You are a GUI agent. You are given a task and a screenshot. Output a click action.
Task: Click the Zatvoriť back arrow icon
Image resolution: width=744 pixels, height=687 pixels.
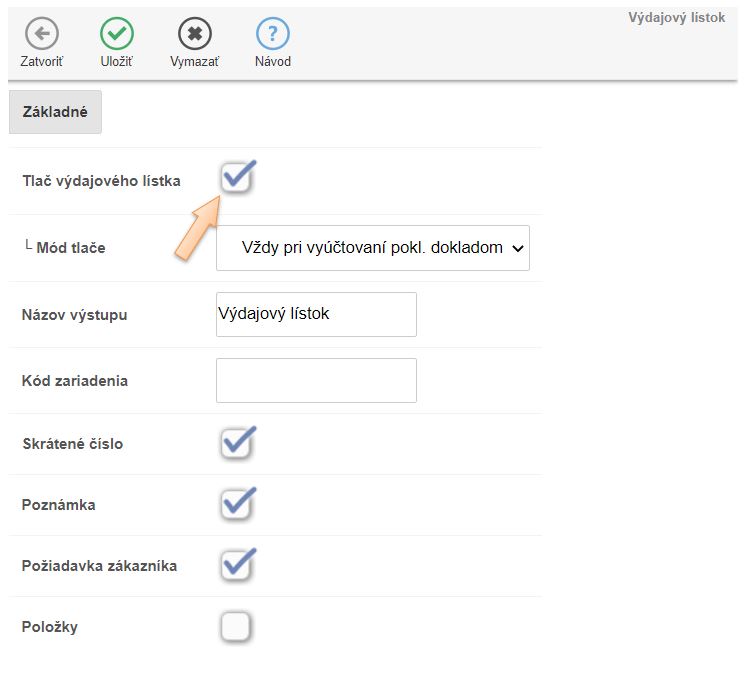[41, 34]
